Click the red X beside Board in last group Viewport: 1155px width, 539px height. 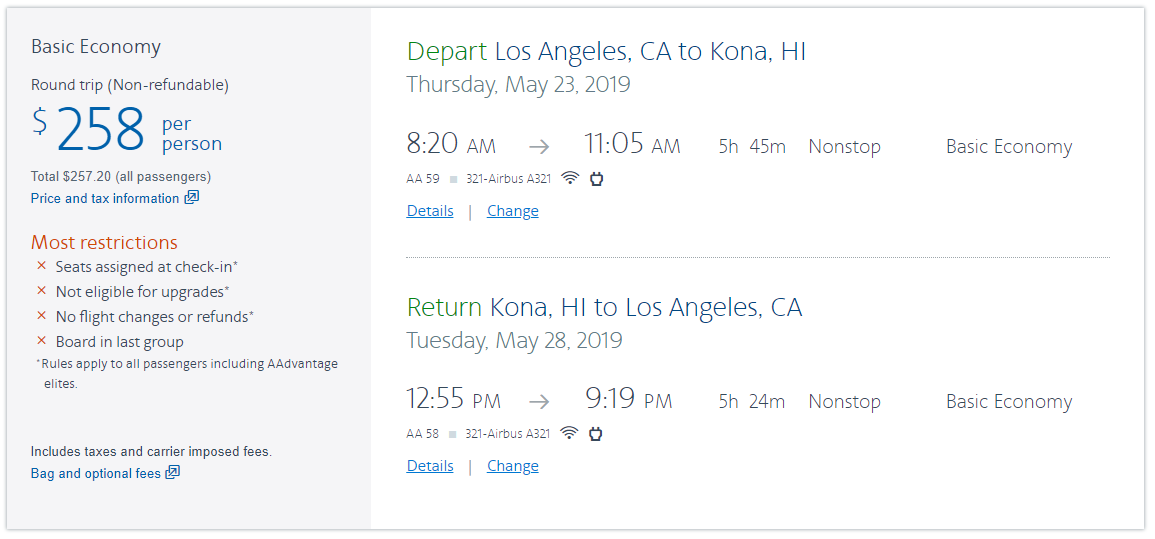pos(41,341)
